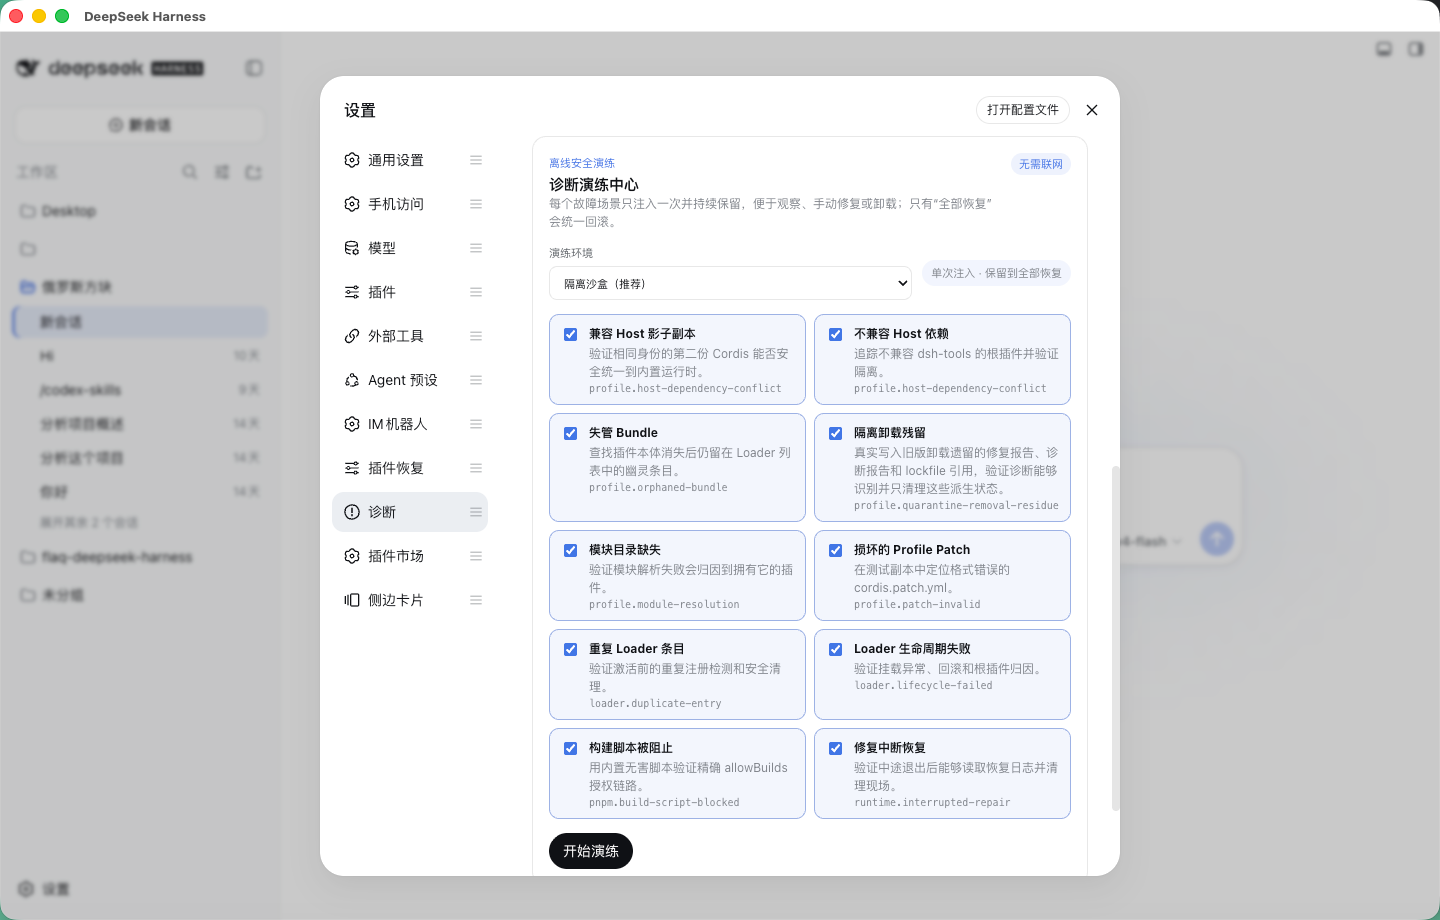Click the 通用设置 gear icon
The image size is (1440, 920).
click(352, 160)
